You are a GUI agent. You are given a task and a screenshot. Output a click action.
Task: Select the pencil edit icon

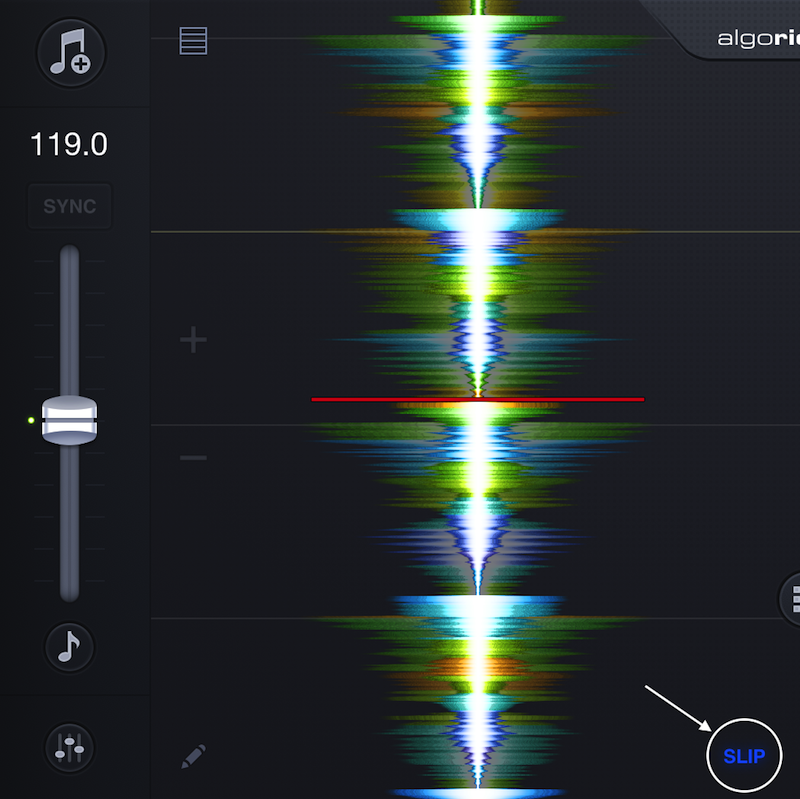pyautogui.click(x=193, y=757)
